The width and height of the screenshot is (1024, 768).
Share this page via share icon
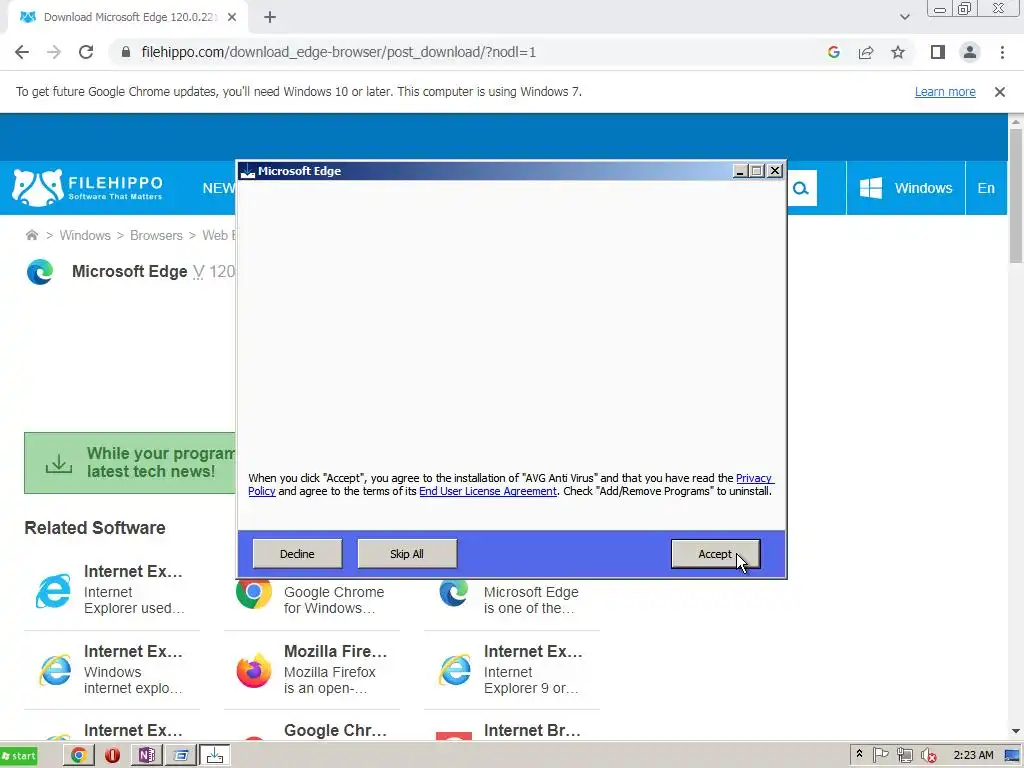(x=866, y=52)
